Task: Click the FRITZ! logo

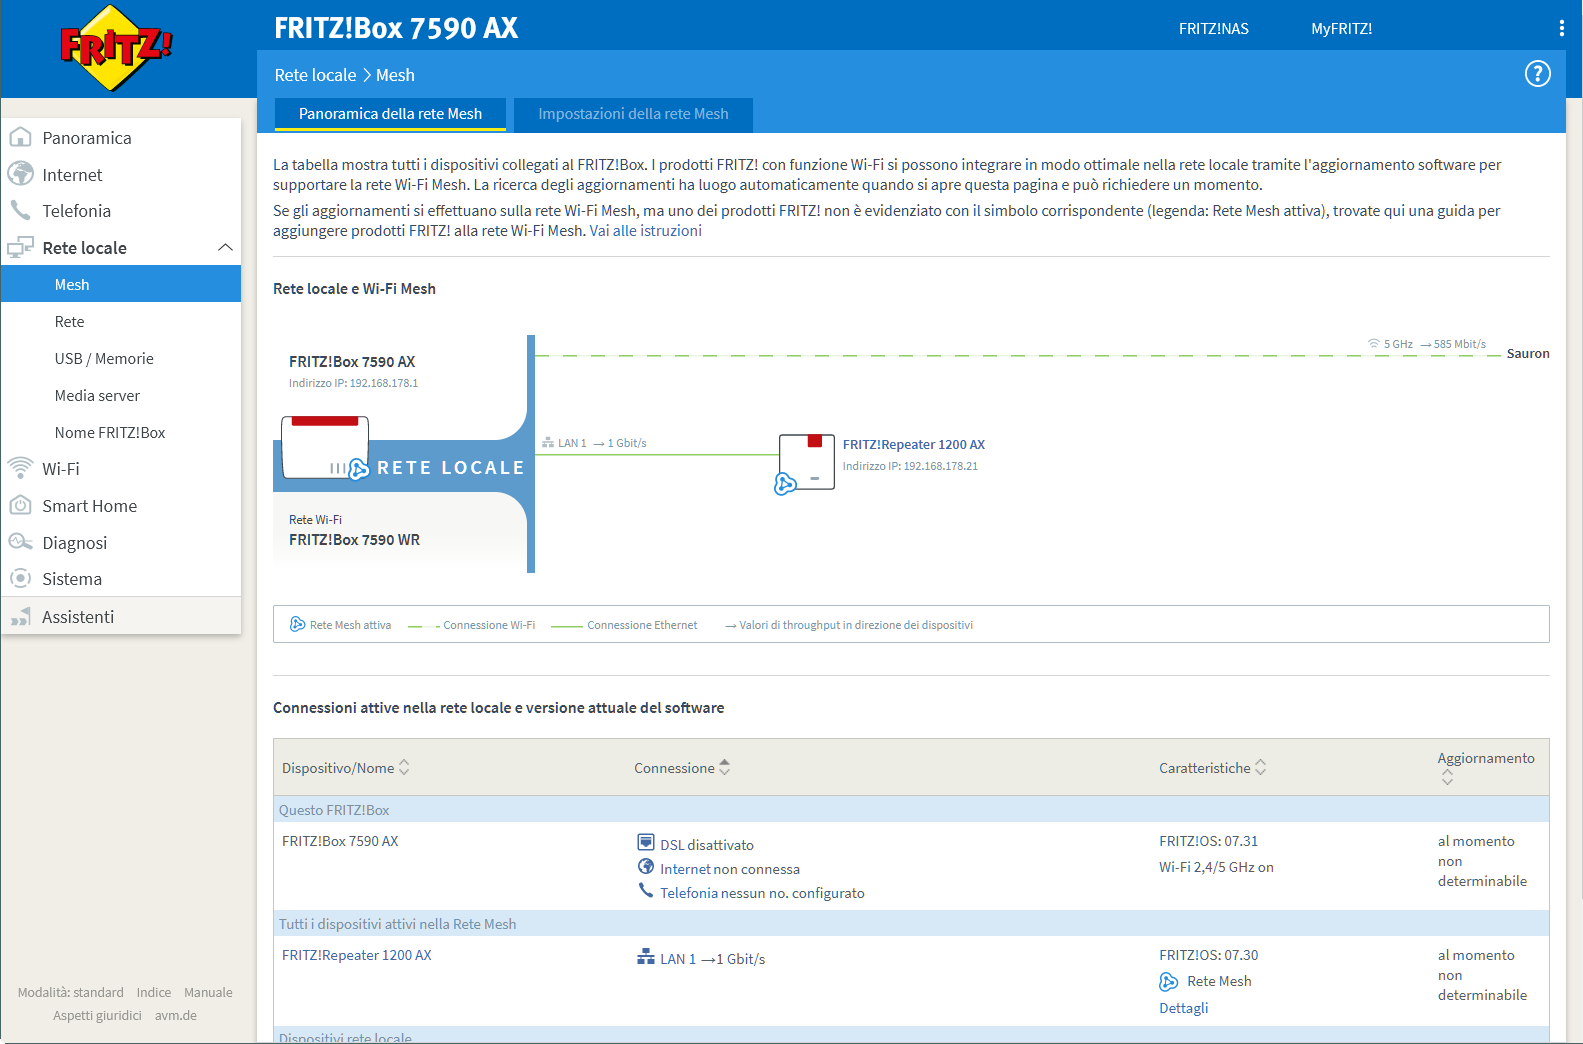Action: click(116, 47)
